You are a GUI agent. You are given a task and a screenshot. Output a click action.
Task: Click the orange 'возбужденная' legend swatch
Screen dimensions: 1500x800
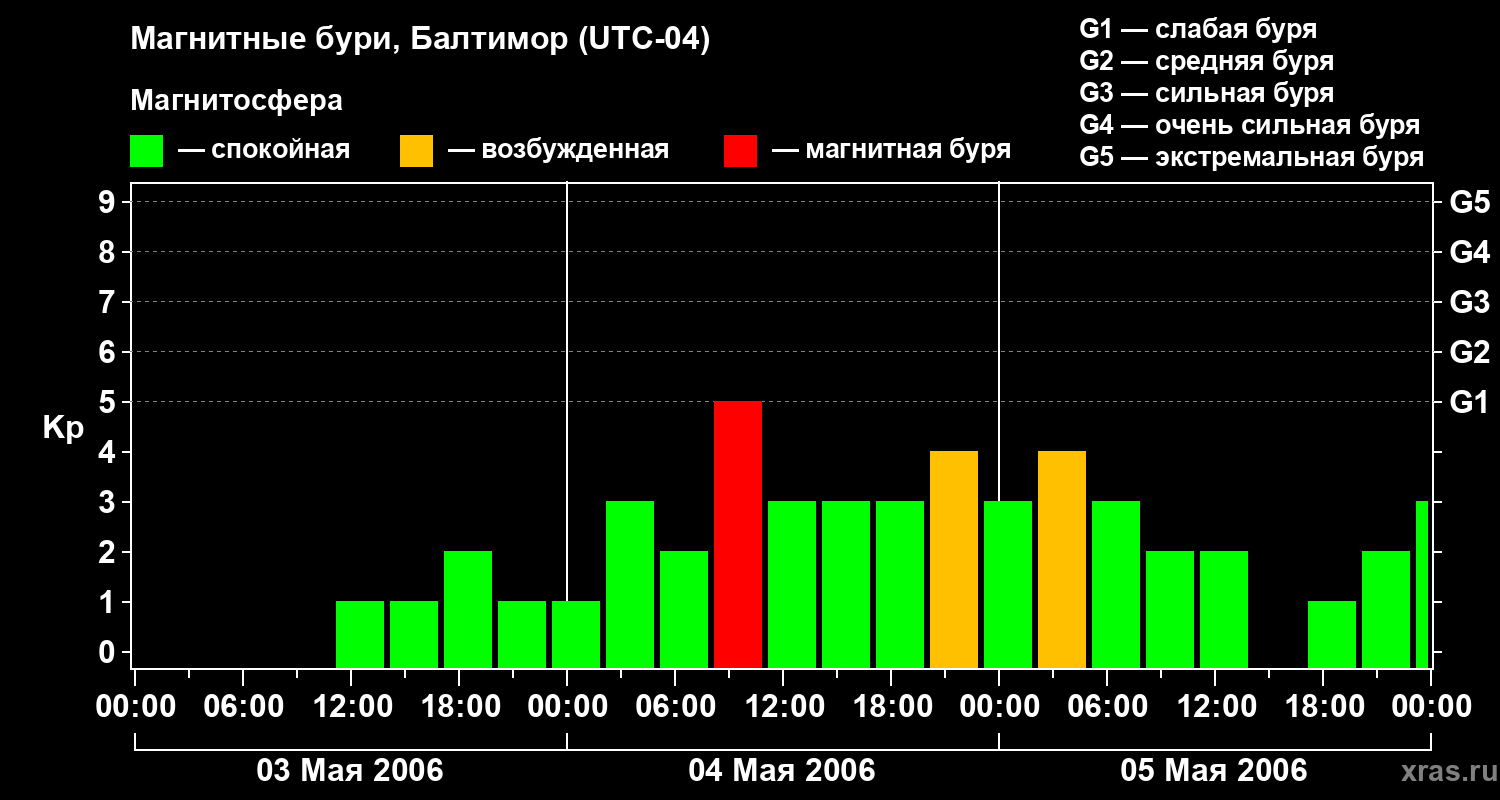416,151
